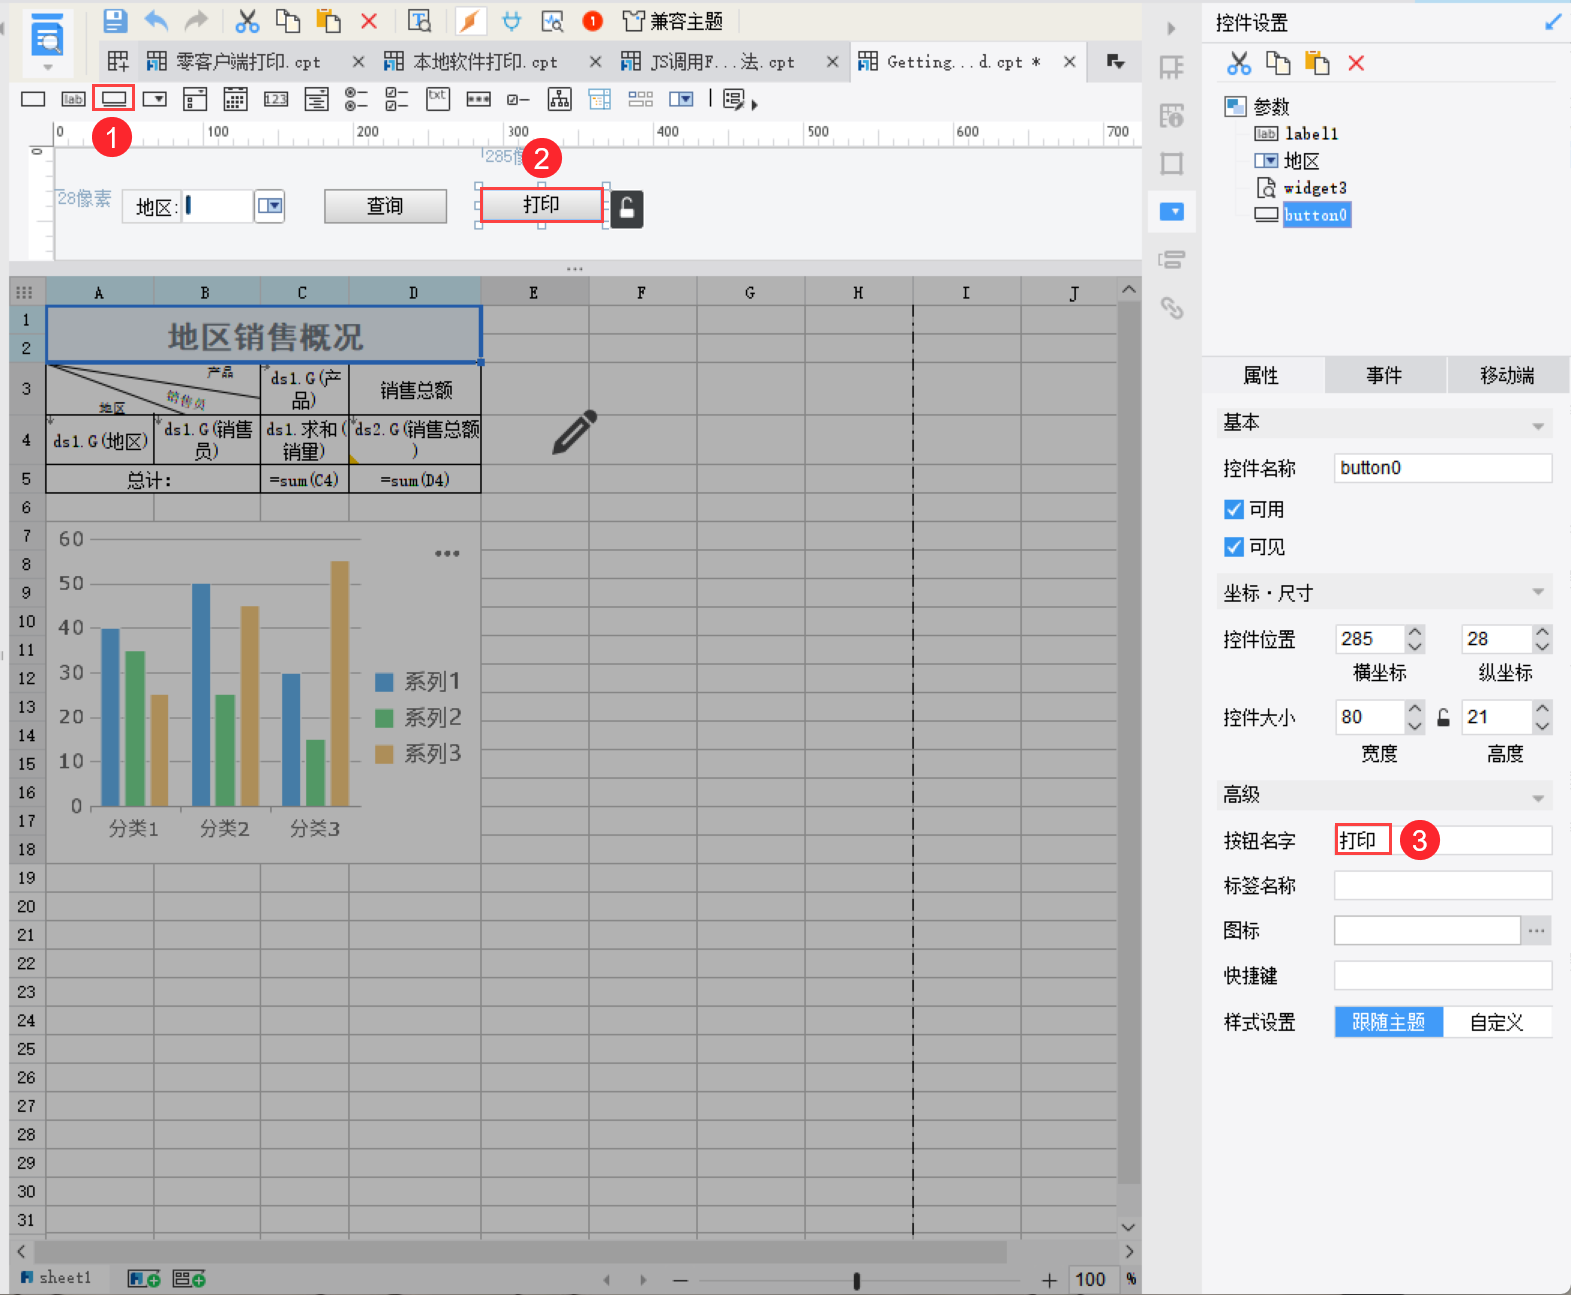Select the 地区 item in the widget tree
The height and width of the screenshot is (1295, 1571).
pos(1302,161)
